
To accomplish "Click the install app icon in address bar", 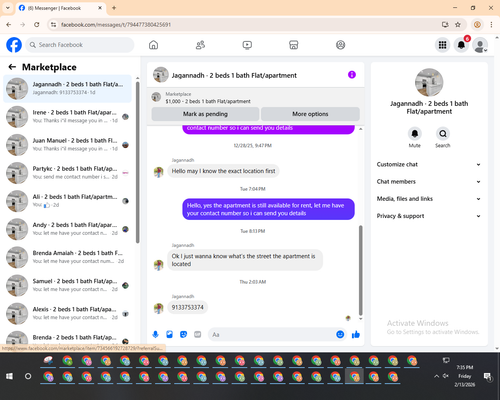I will (x=445, y=24).
